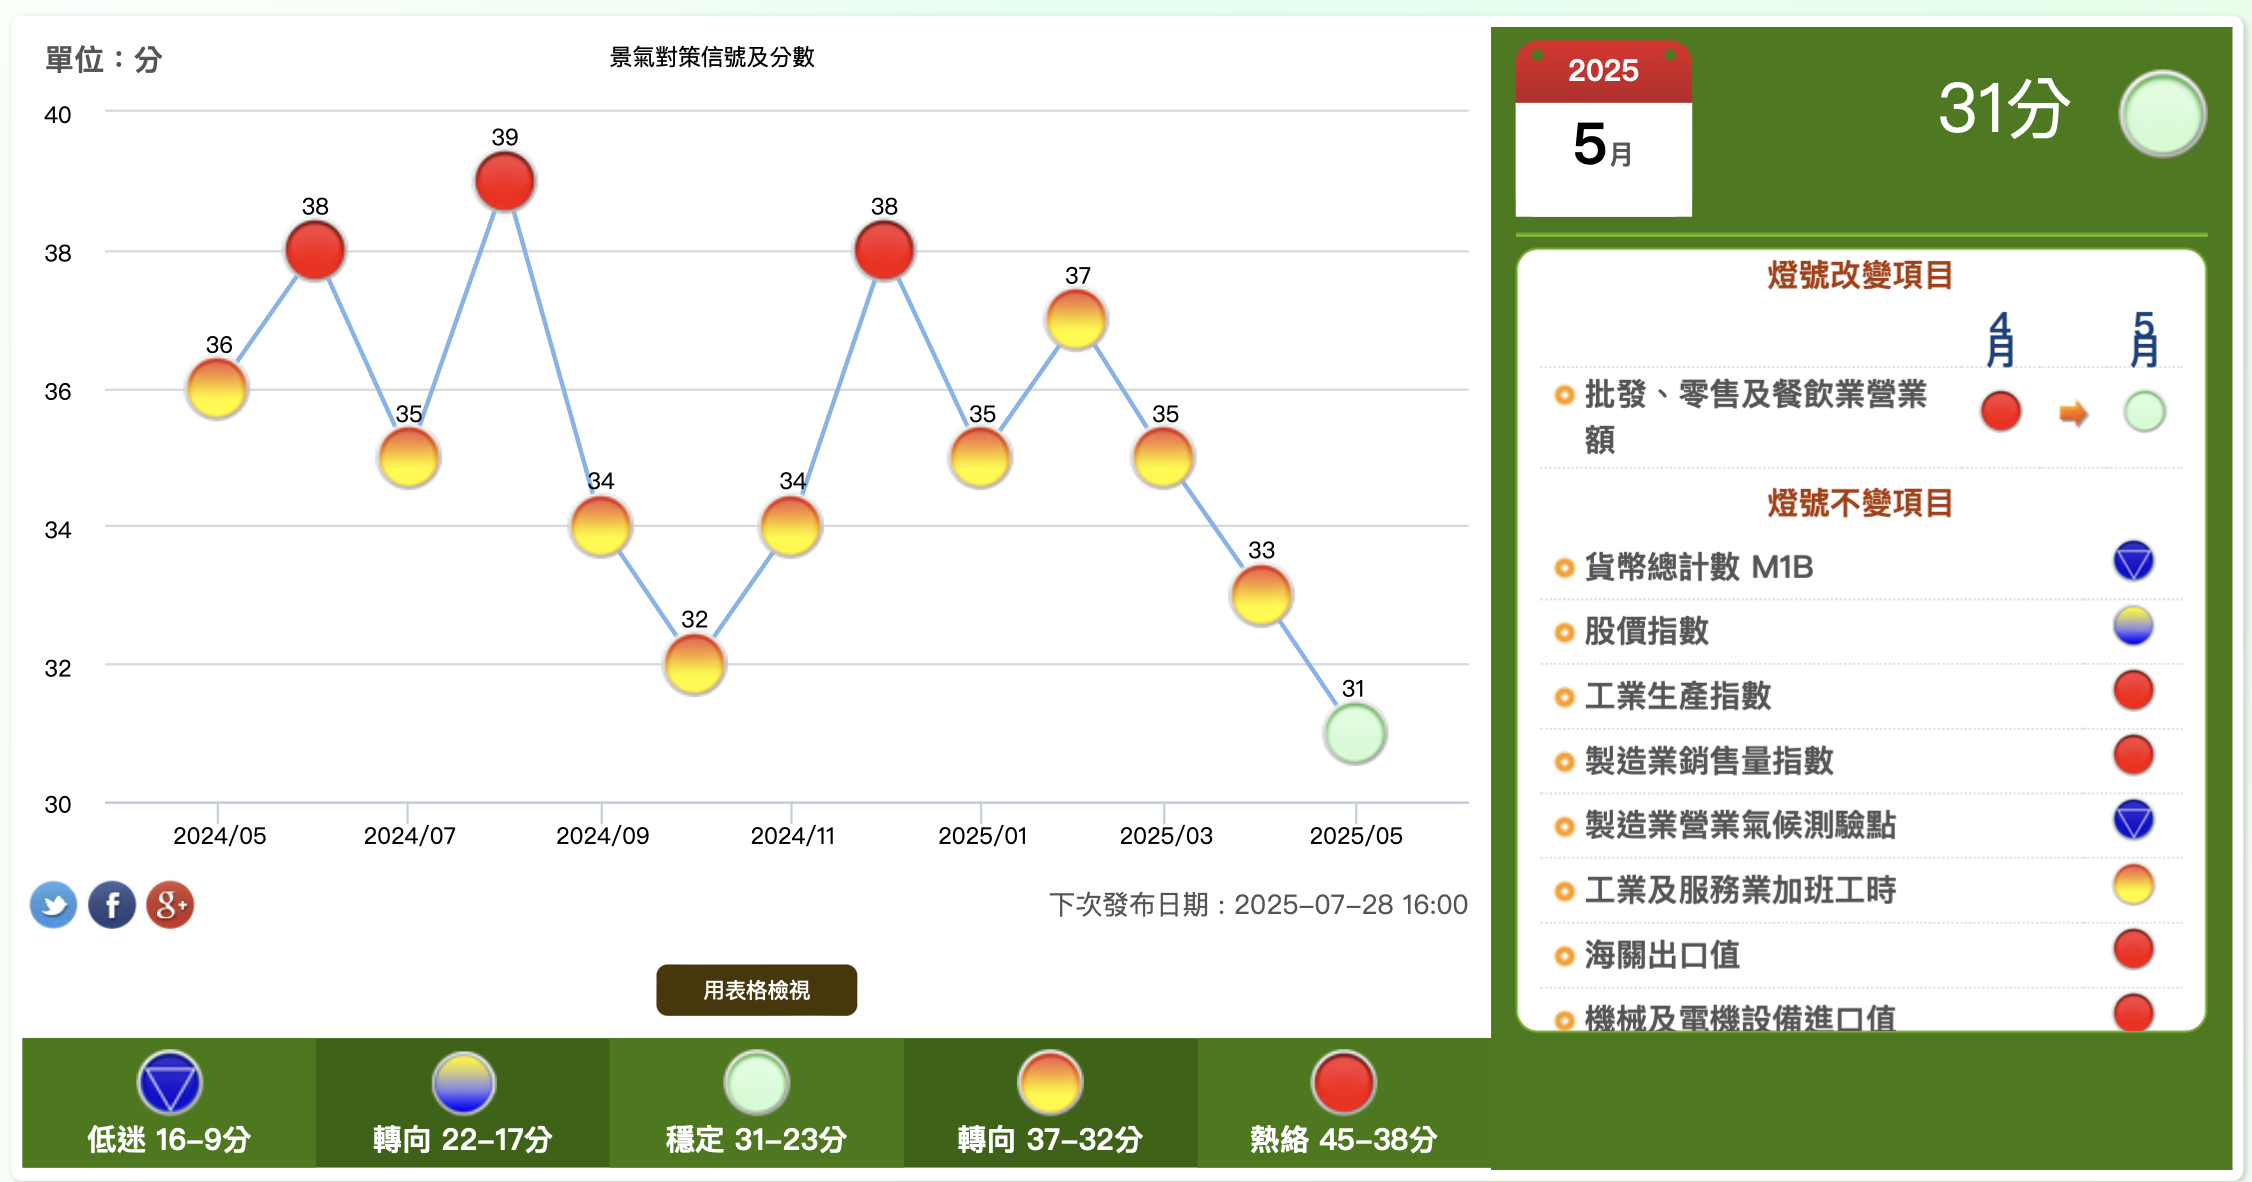The image size is (2252, 1182).
Task: Click the Google Plus share icon
Action: point(170,905)
